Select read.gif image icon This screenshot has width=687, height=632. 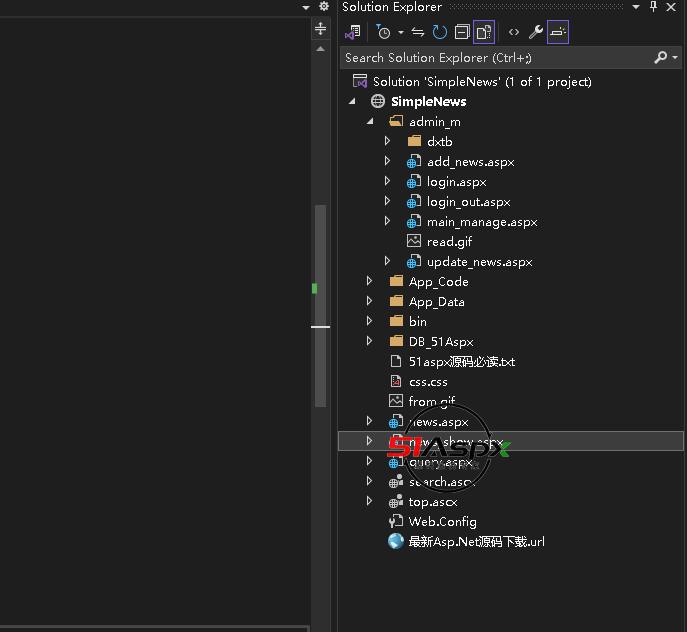pos(414,241)
